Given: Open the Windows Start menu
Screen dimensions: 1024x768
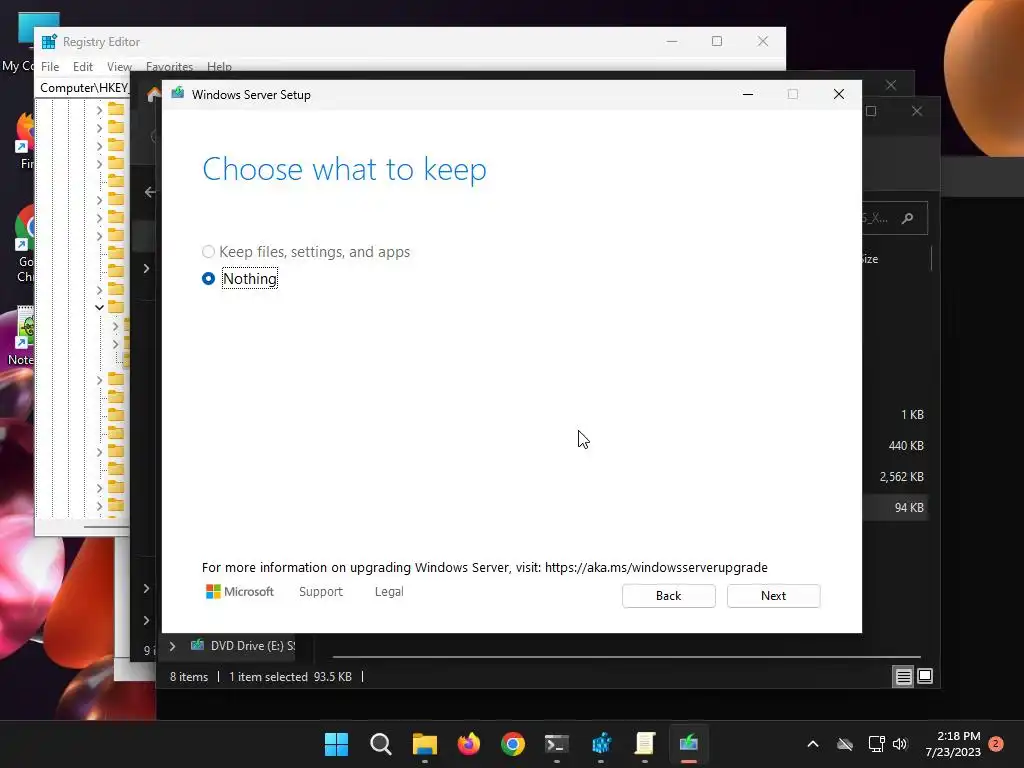Looking at the screenshot, I should (x=336, y=744).
